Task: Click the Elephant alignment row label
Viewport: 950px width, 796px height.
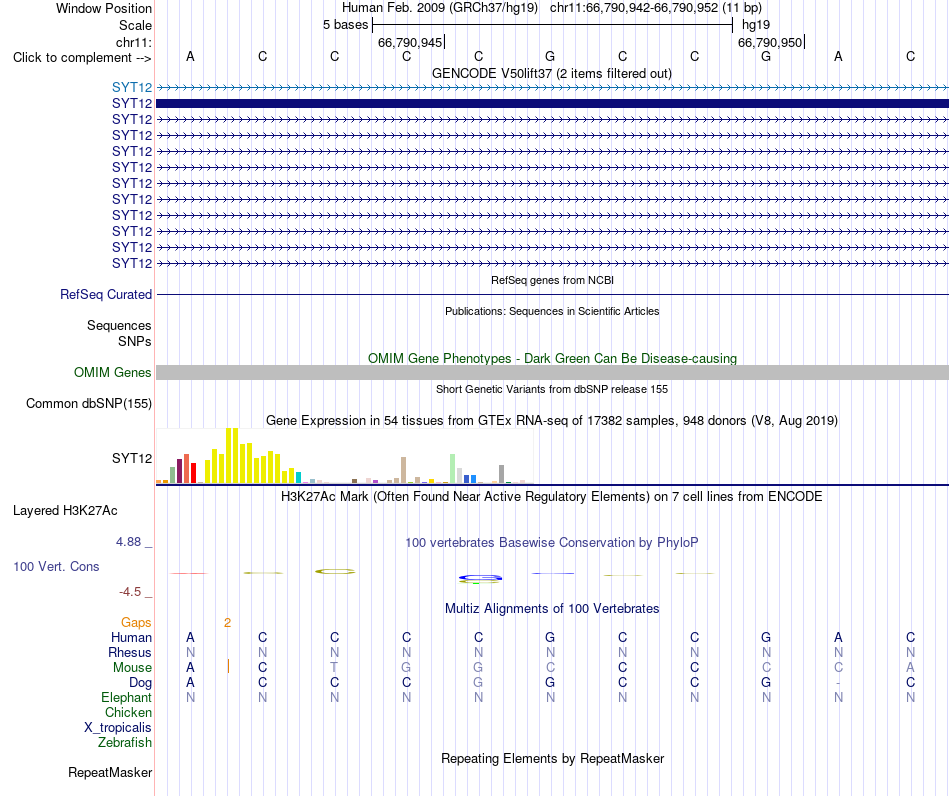Action: coord(127,698)
